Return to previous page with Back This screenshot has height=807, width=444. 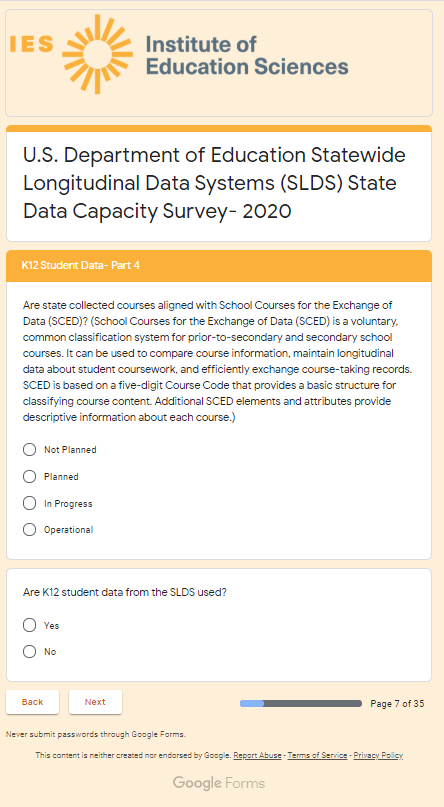point(32,702)
